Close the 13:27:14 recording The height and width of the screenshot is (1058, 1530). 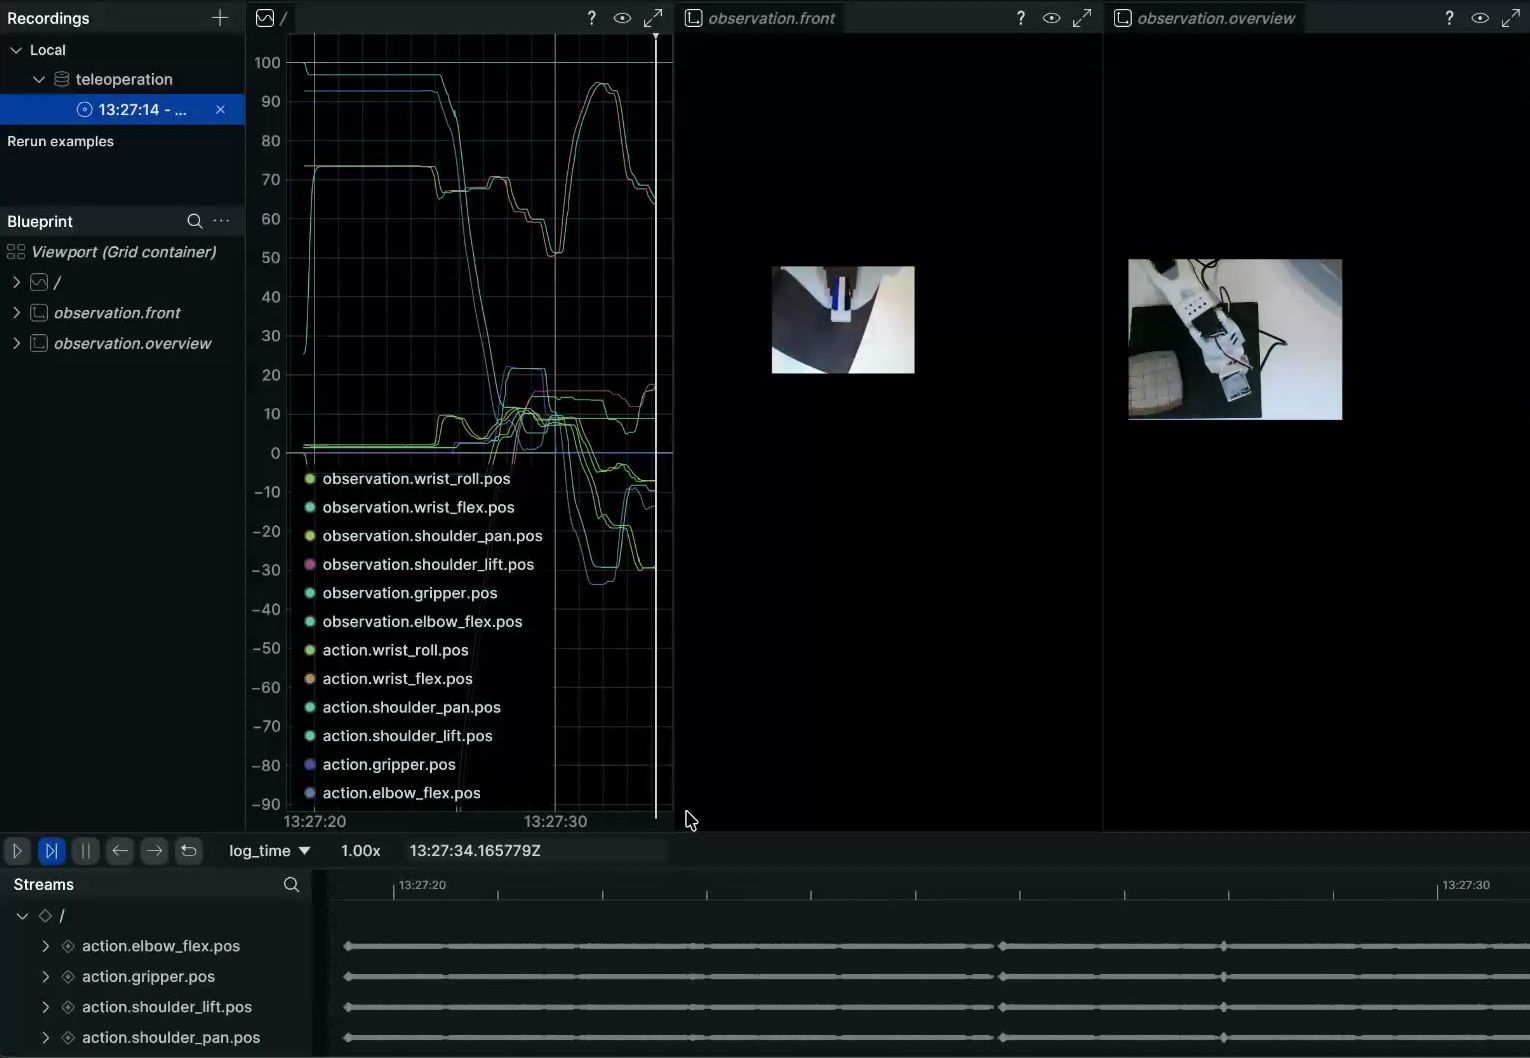coord(220,110)
